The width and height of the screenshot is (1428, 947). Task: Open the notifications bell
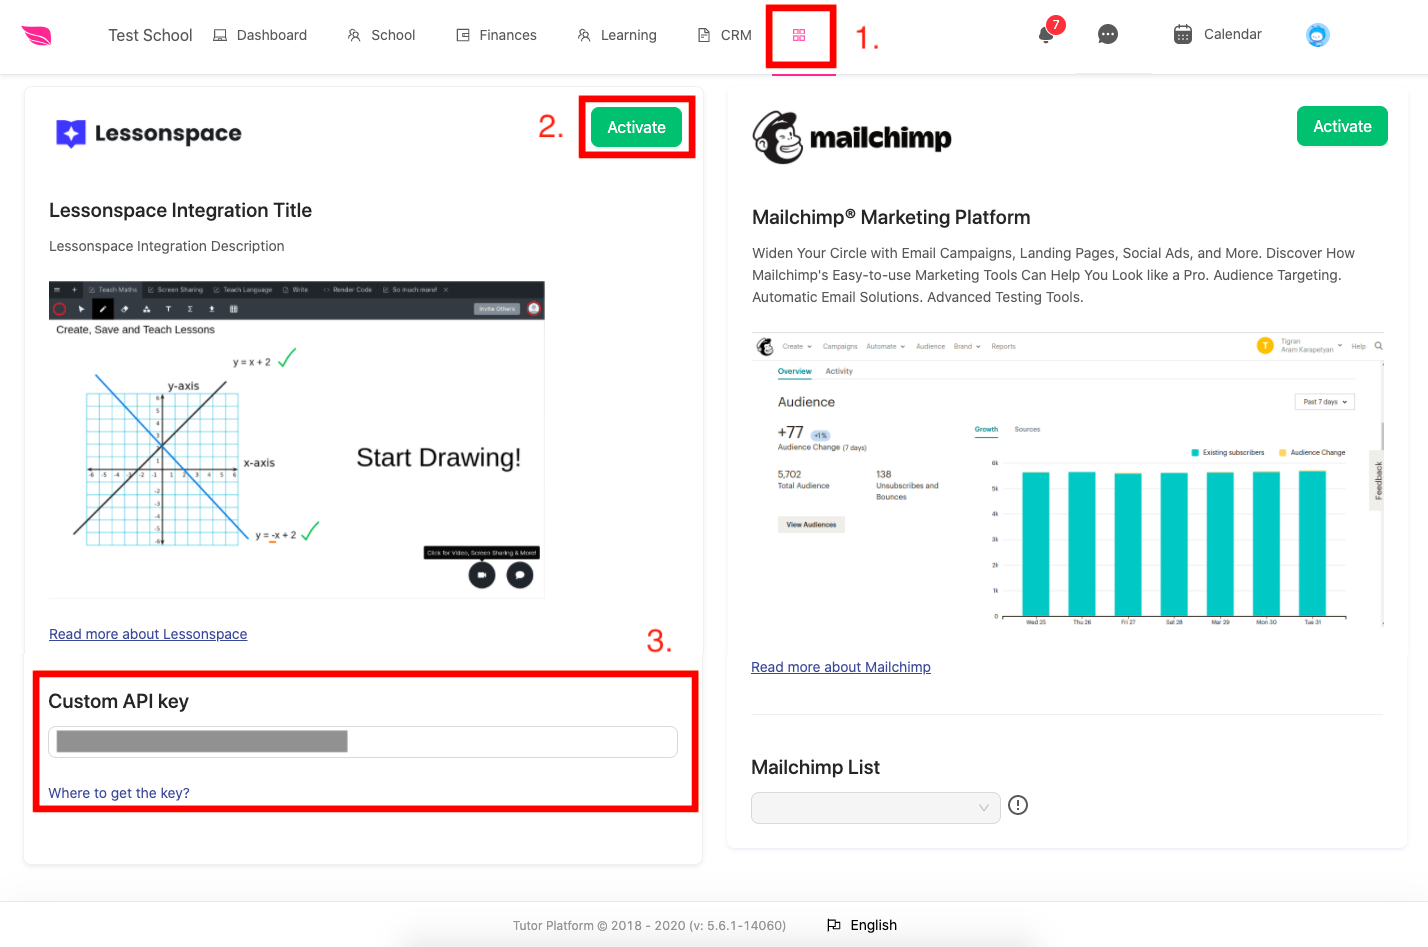(x=1046, y=35)
